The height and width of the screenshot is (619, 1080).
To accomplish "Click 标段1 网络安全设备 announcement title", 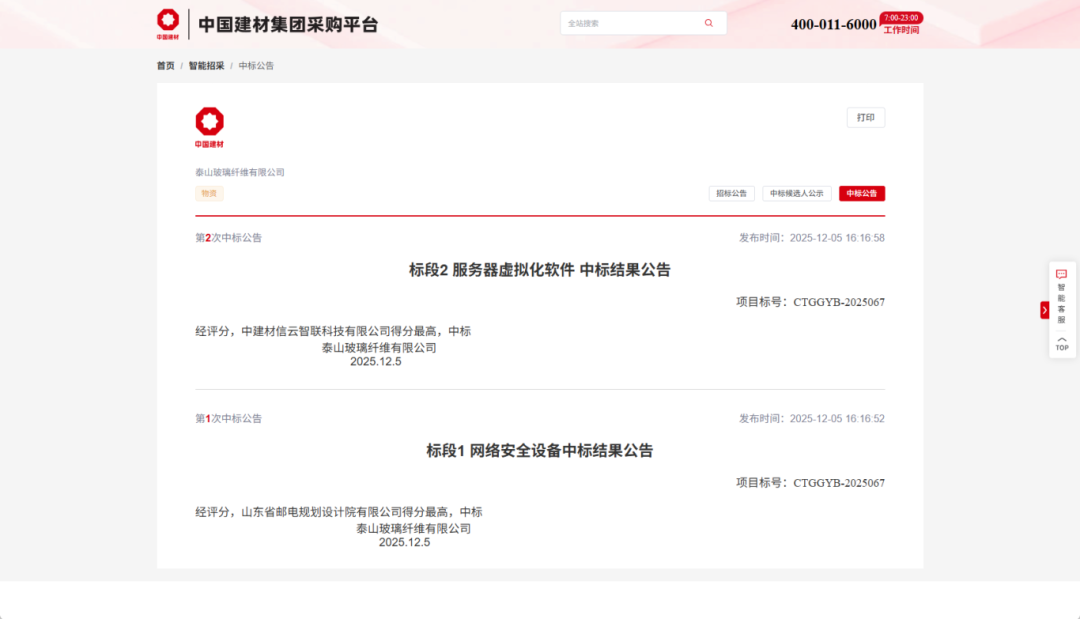I will [x=539, y=451].
